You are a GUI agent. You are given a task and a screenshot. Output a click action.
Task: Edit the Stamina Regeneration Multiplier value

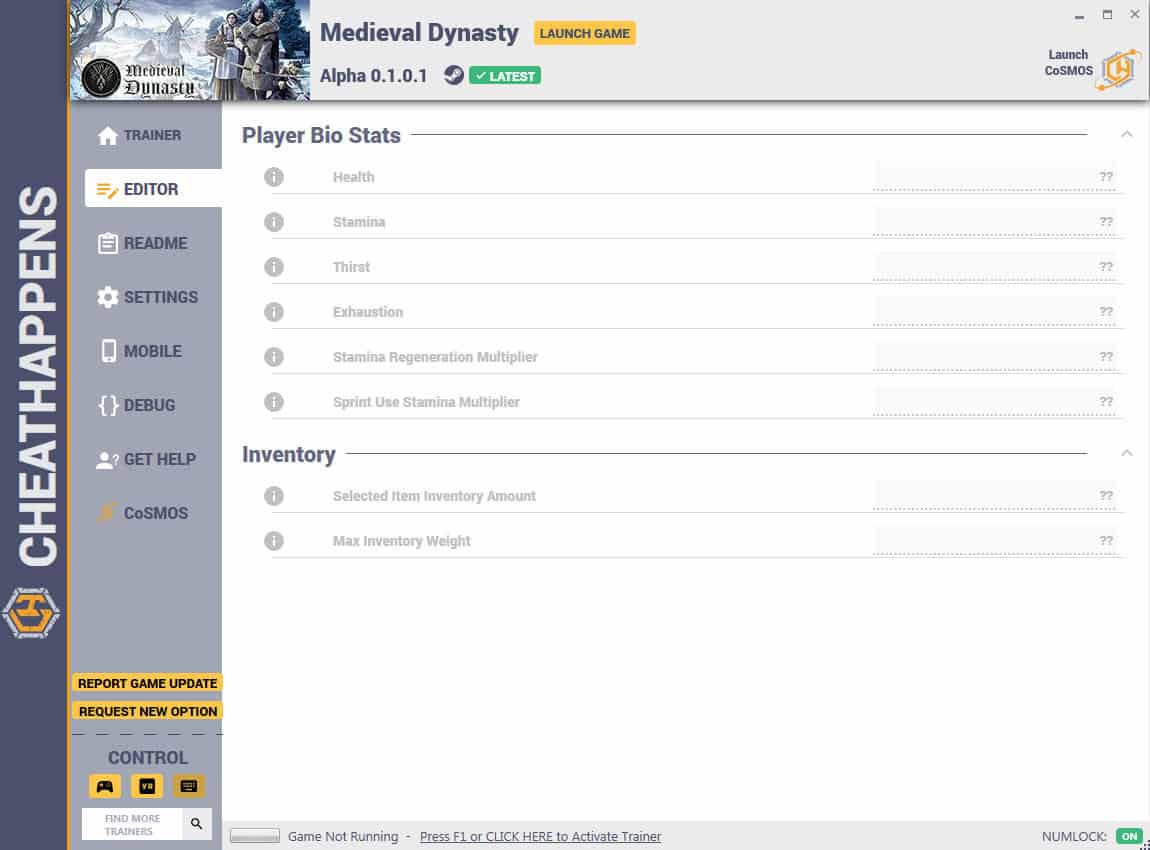[995, 357]
